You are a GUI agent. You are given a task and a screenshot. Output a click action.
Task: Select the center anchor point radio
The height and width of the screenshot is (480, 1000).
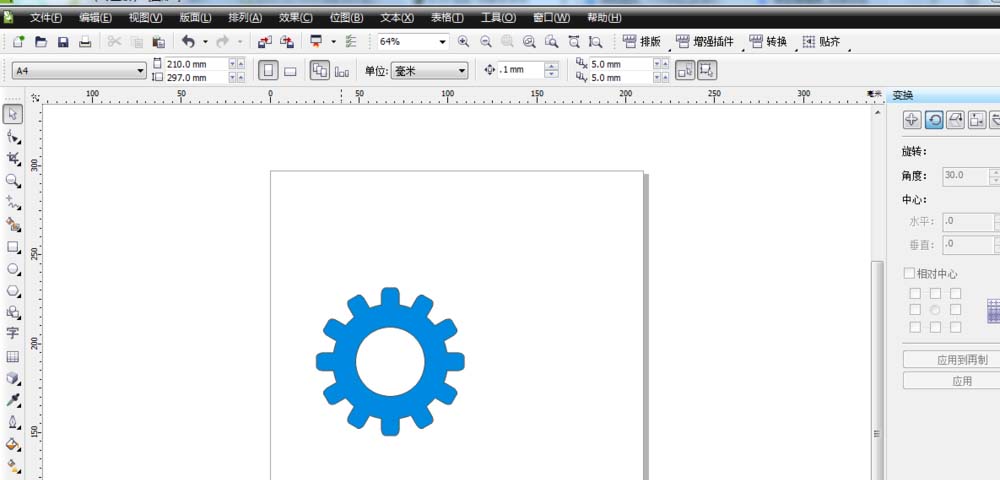point(935,310)
